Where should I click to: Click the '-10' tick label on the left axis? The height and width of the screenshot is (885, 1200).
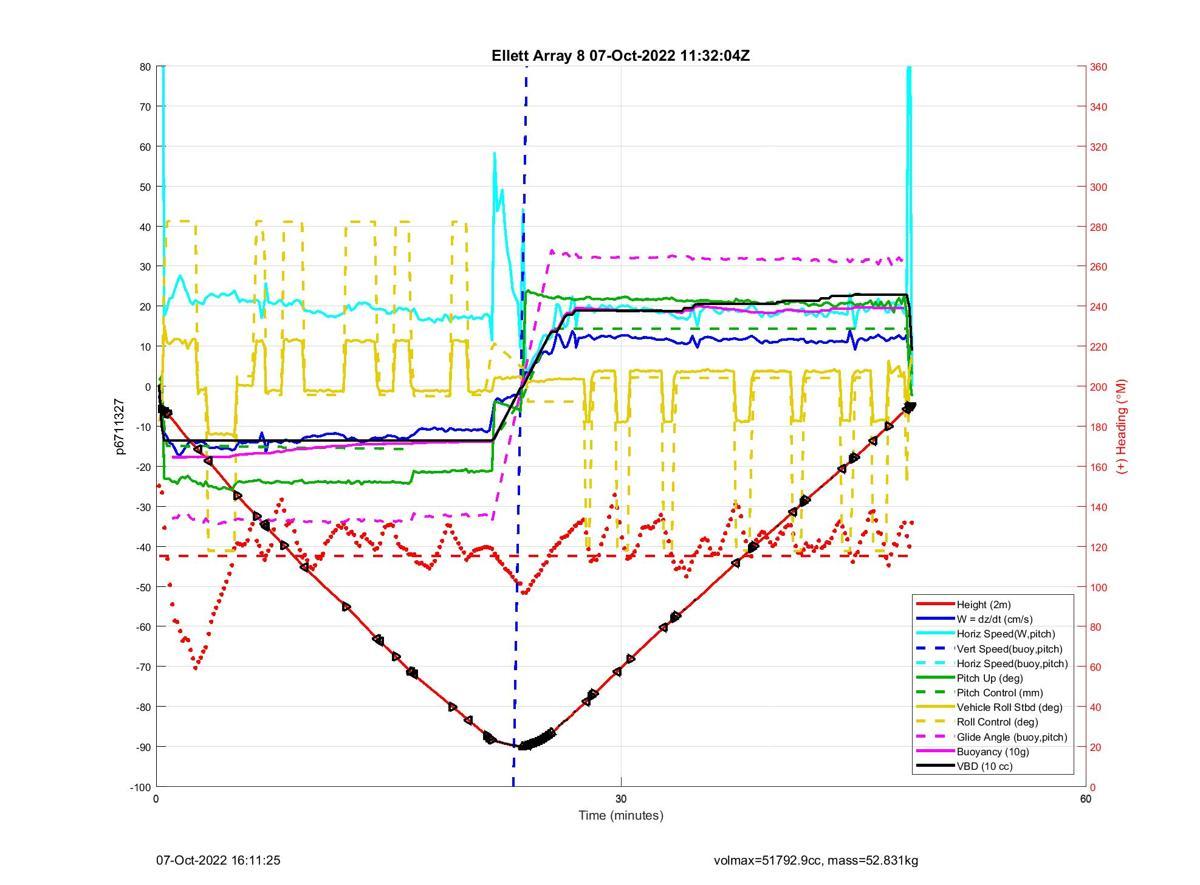click(142, 427)
